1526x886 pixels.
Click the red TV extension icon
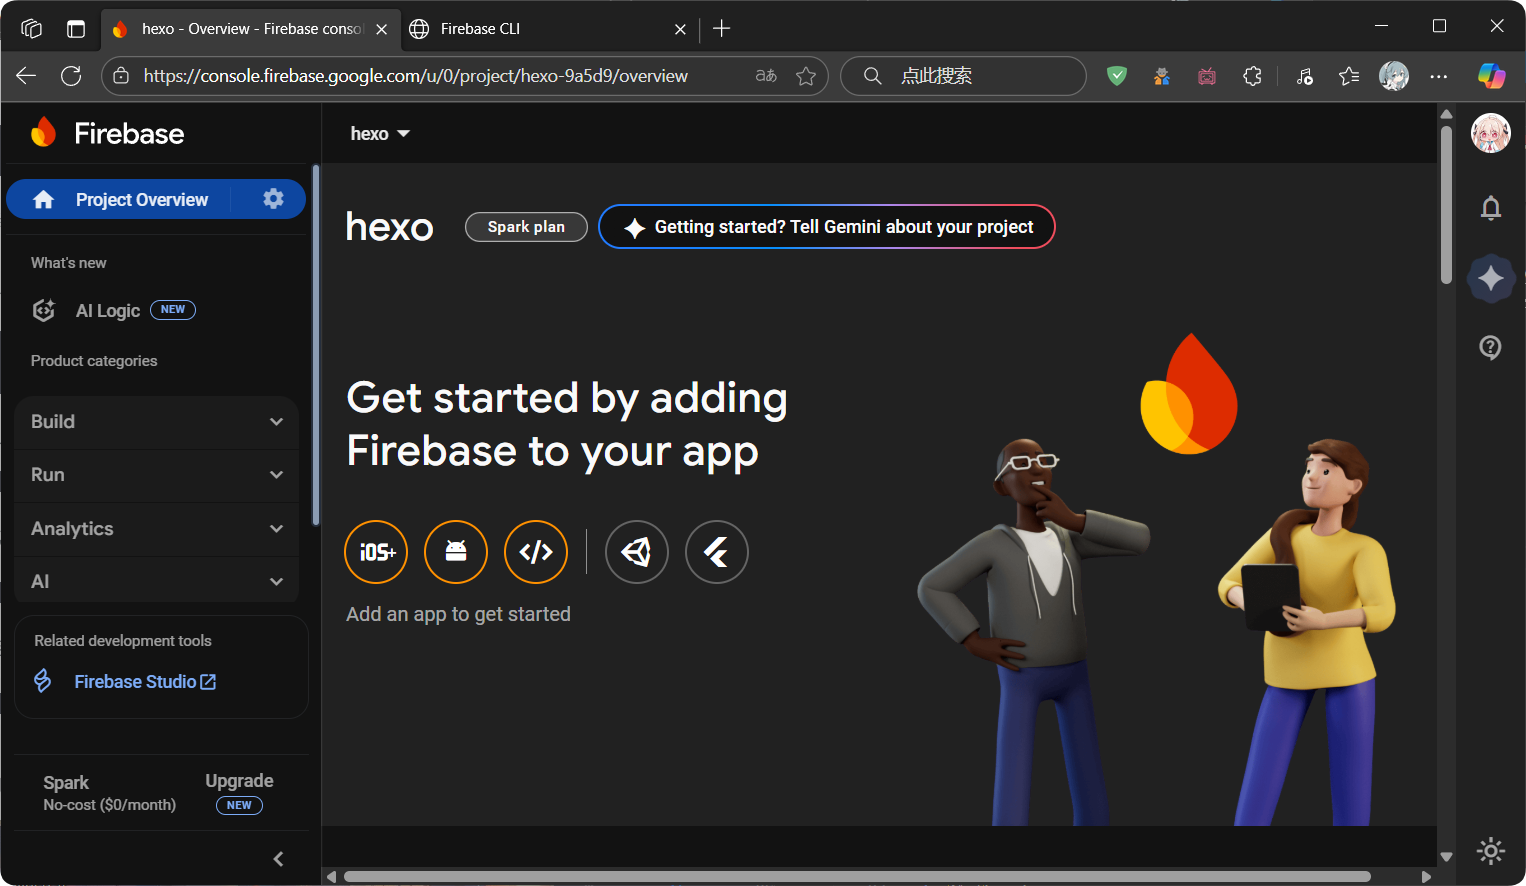coord(1207,76)
